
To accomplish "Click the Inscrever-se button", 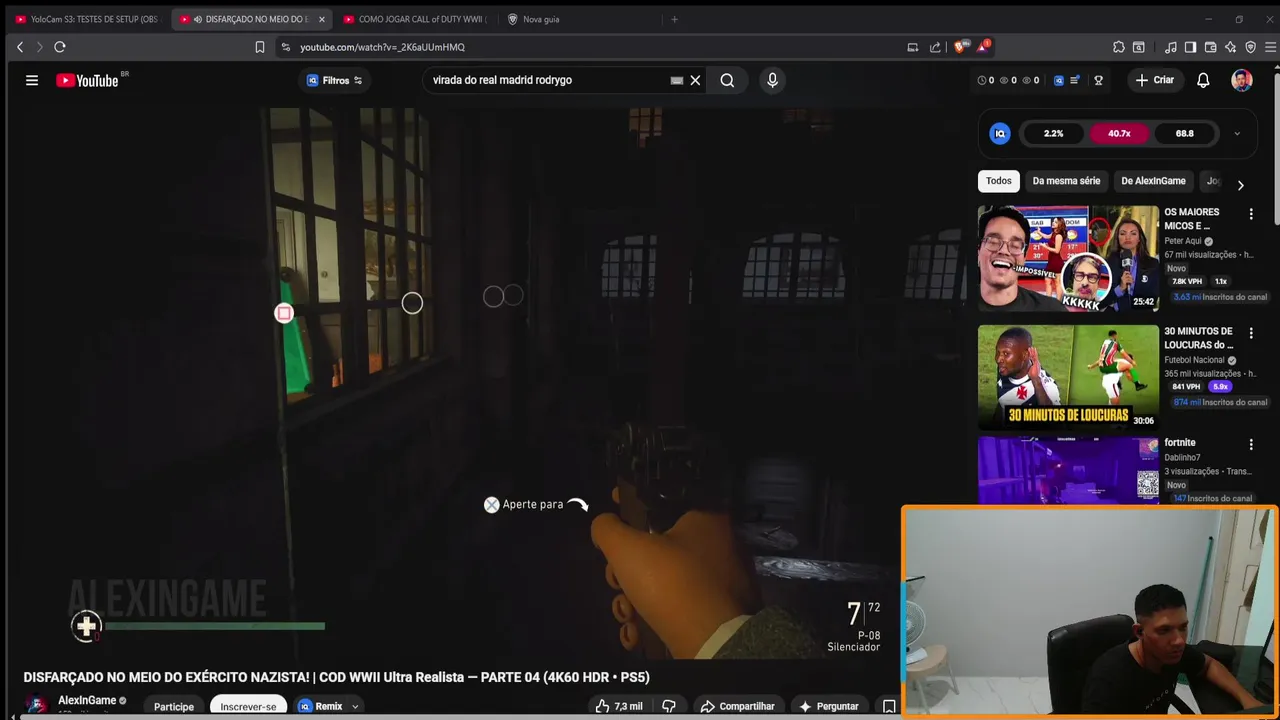I will [248, 706].
